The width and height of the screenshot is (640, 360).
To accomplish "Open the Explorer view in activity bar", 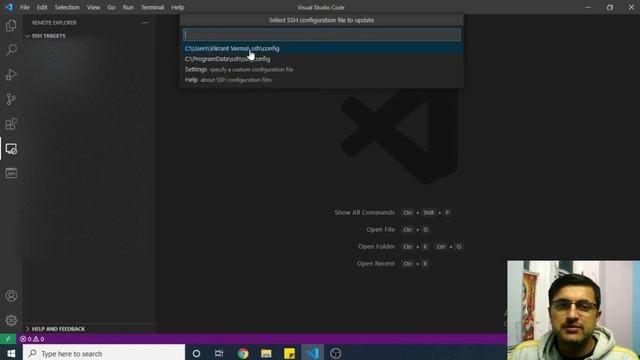I will [11, 25].
